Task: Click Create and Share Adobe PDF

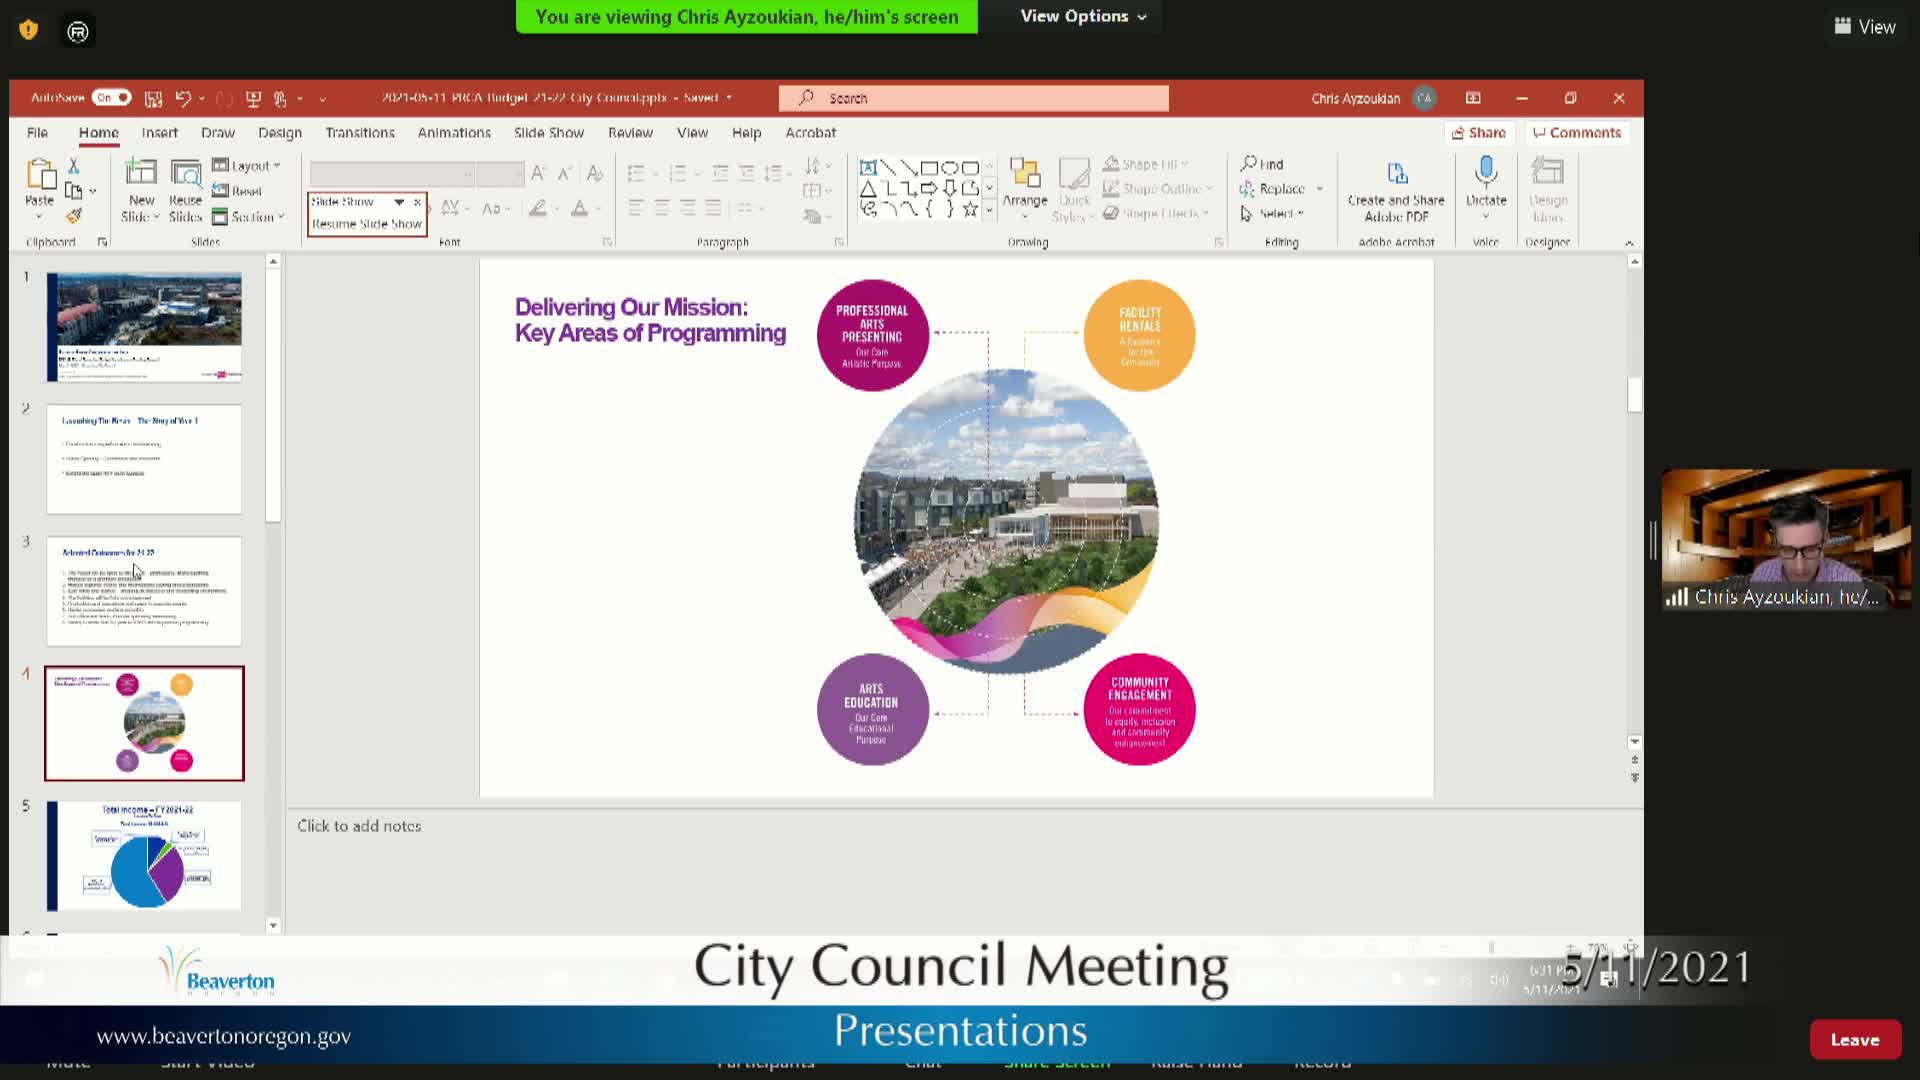Action: point(1396,190)
